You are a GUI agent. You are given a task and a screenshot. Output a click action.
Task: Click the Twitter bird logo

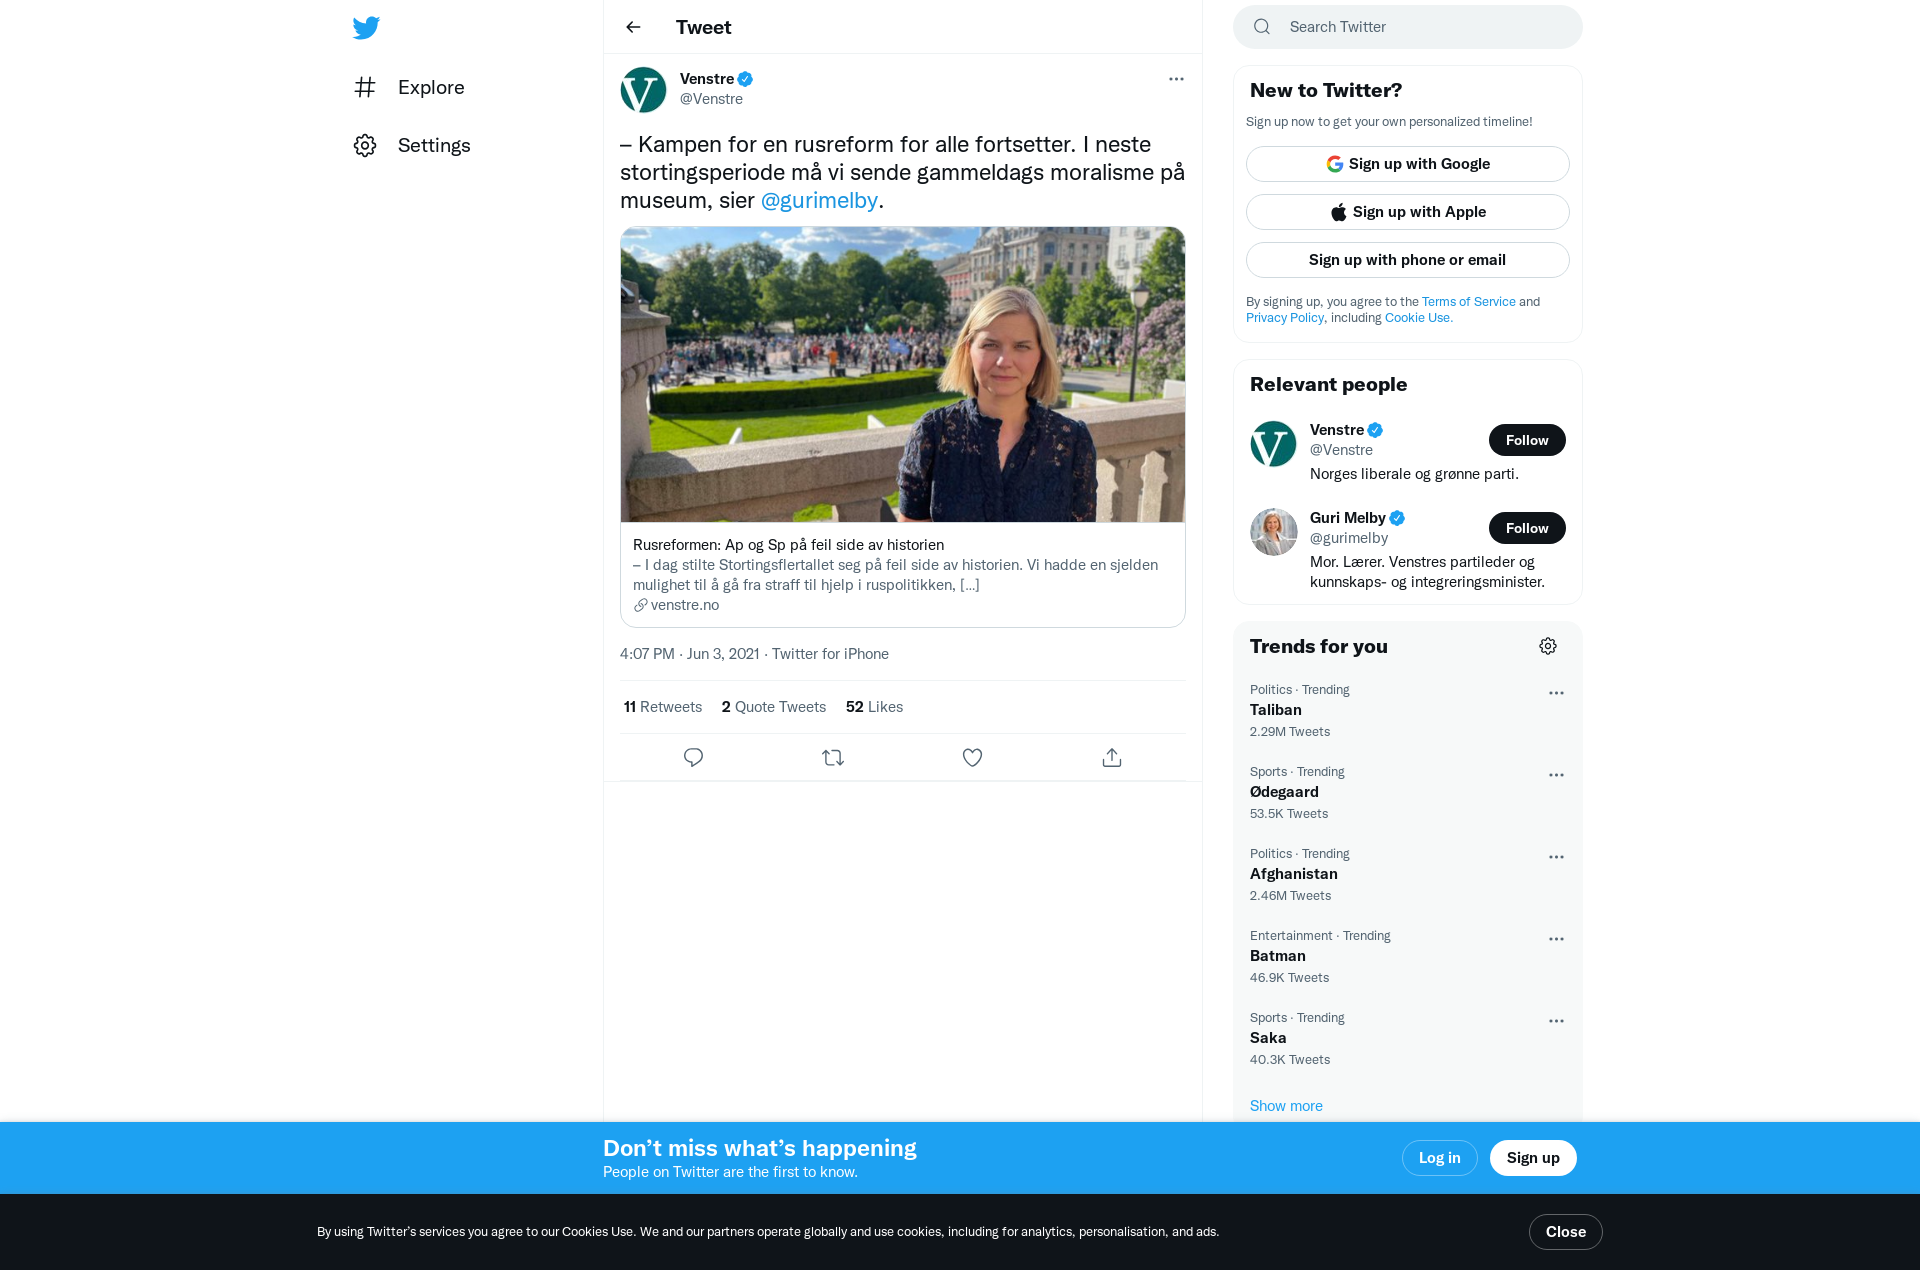(x=366, y=27)
